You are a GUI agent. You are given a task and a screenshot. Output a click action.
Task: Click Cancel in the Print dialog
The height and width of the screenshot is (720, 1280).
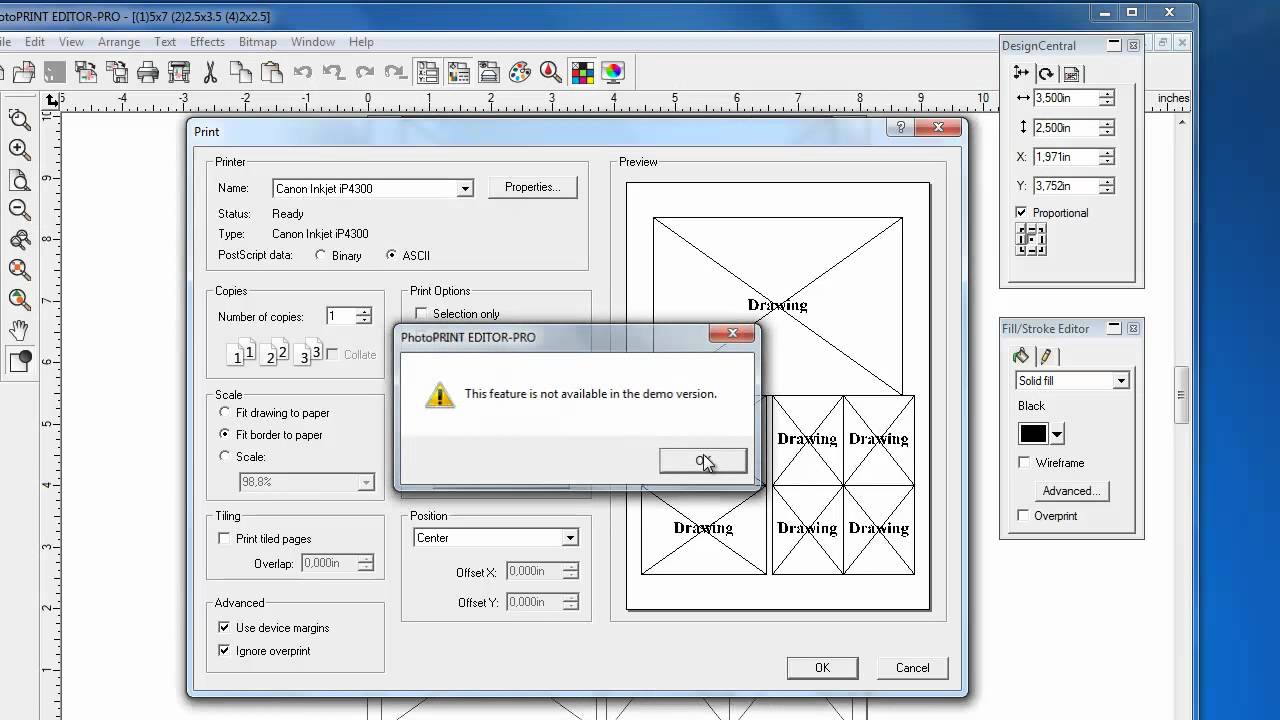point(912,668)
